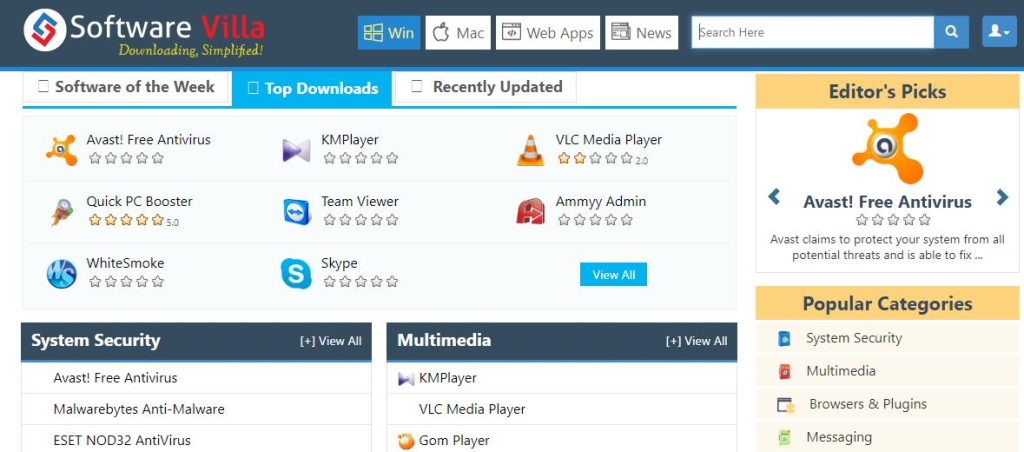This screenshot has width=1024, height=452.
Task: Open Browsers & Plugins in Popular Categories
Action: pos(867,404)
